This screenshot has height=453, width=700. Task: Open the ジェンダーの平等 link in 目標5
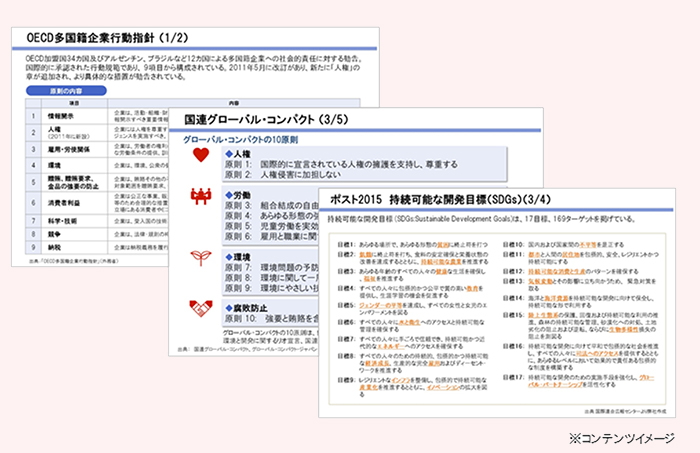[380, 305]
